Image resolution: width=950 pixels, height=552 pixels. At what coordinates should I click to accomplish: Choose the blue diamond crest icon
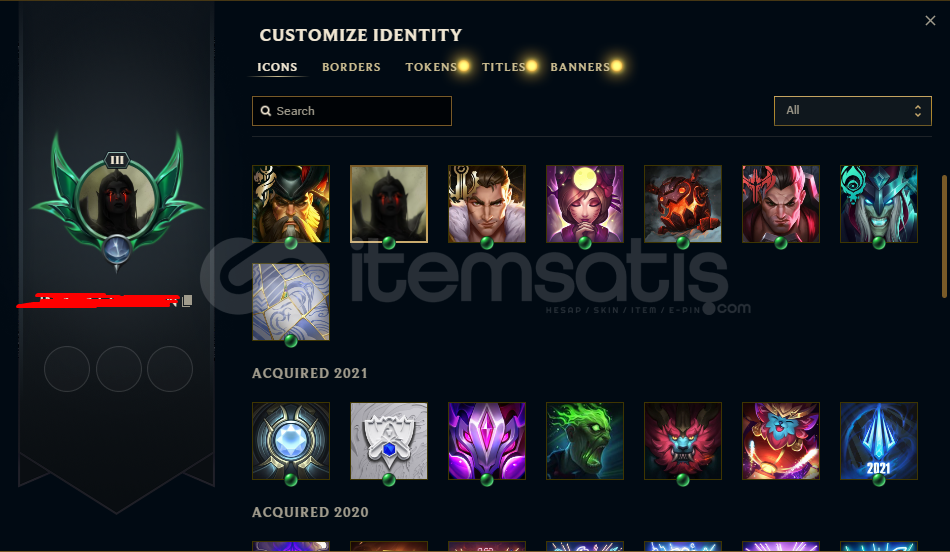pos(291,441)
